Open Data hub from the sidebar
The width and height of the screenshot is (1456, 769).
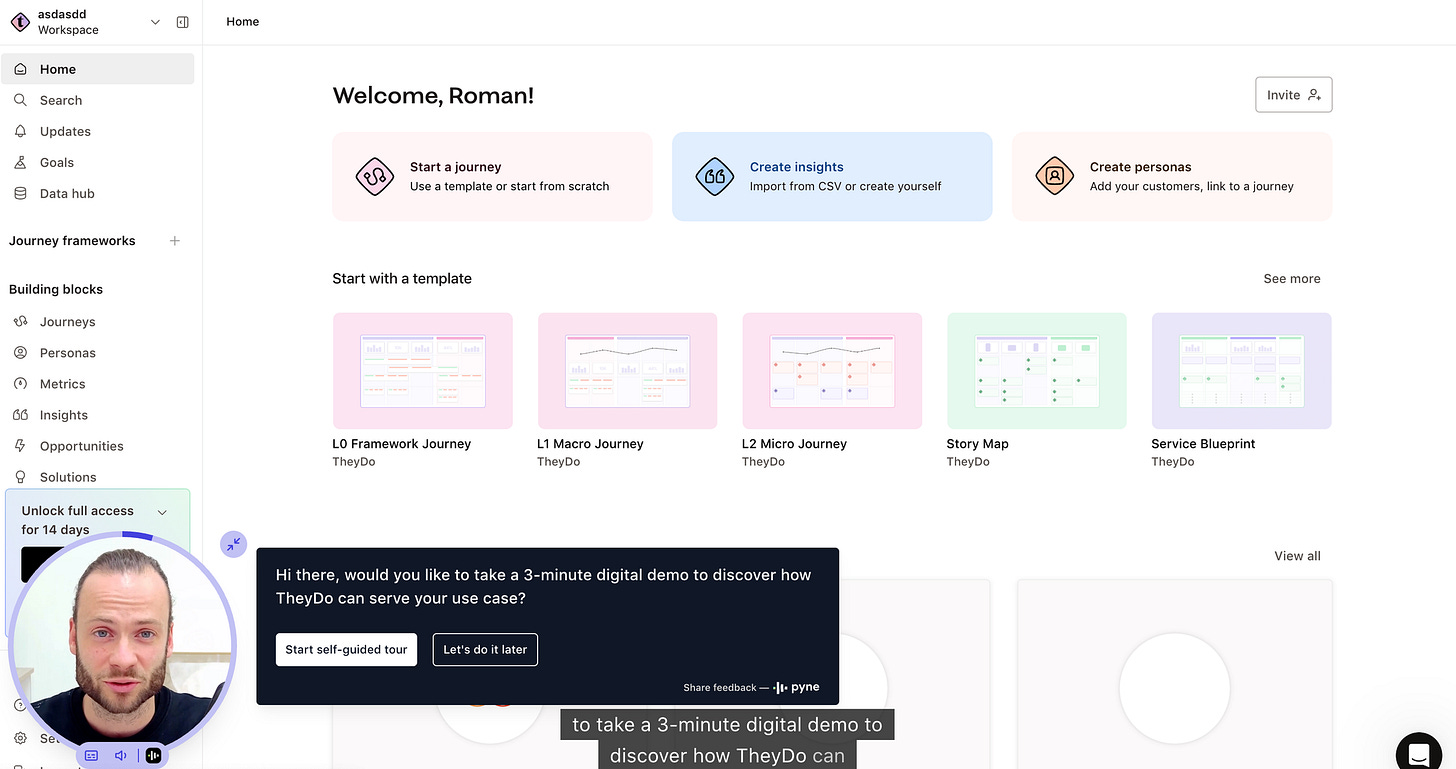[x=97, y=193]
